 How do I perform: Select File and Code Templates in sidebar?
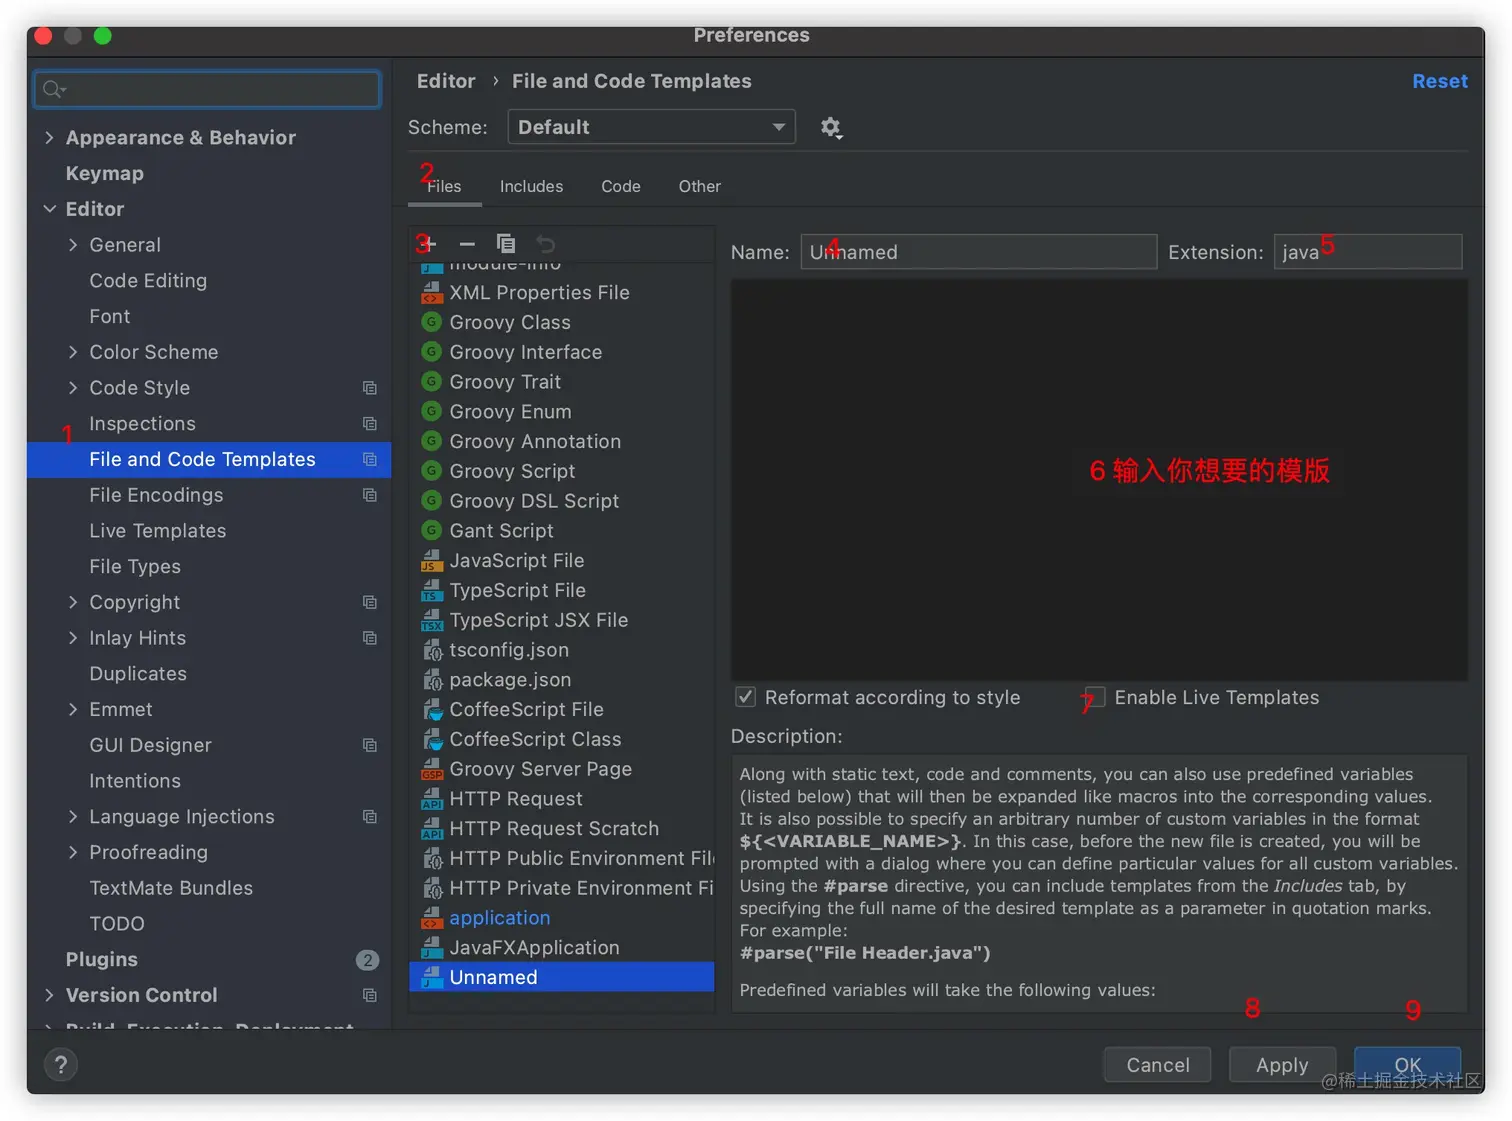[209, 459]
